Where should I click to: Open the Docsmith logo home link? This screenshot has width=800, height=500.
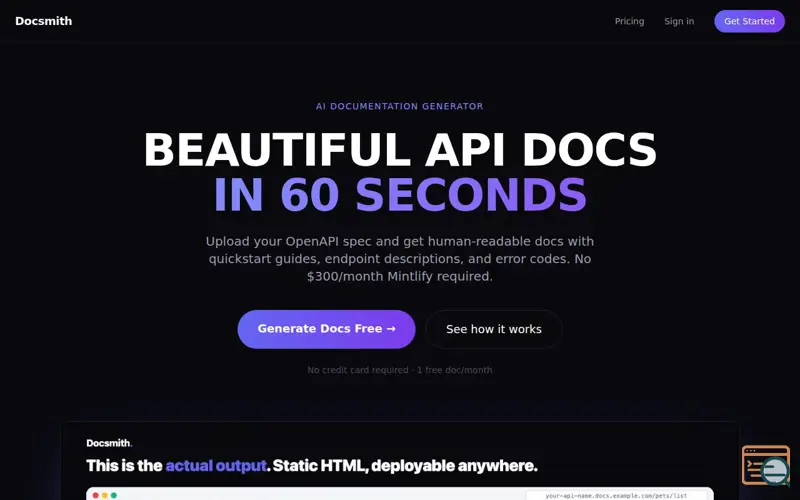tap(43, 21)
